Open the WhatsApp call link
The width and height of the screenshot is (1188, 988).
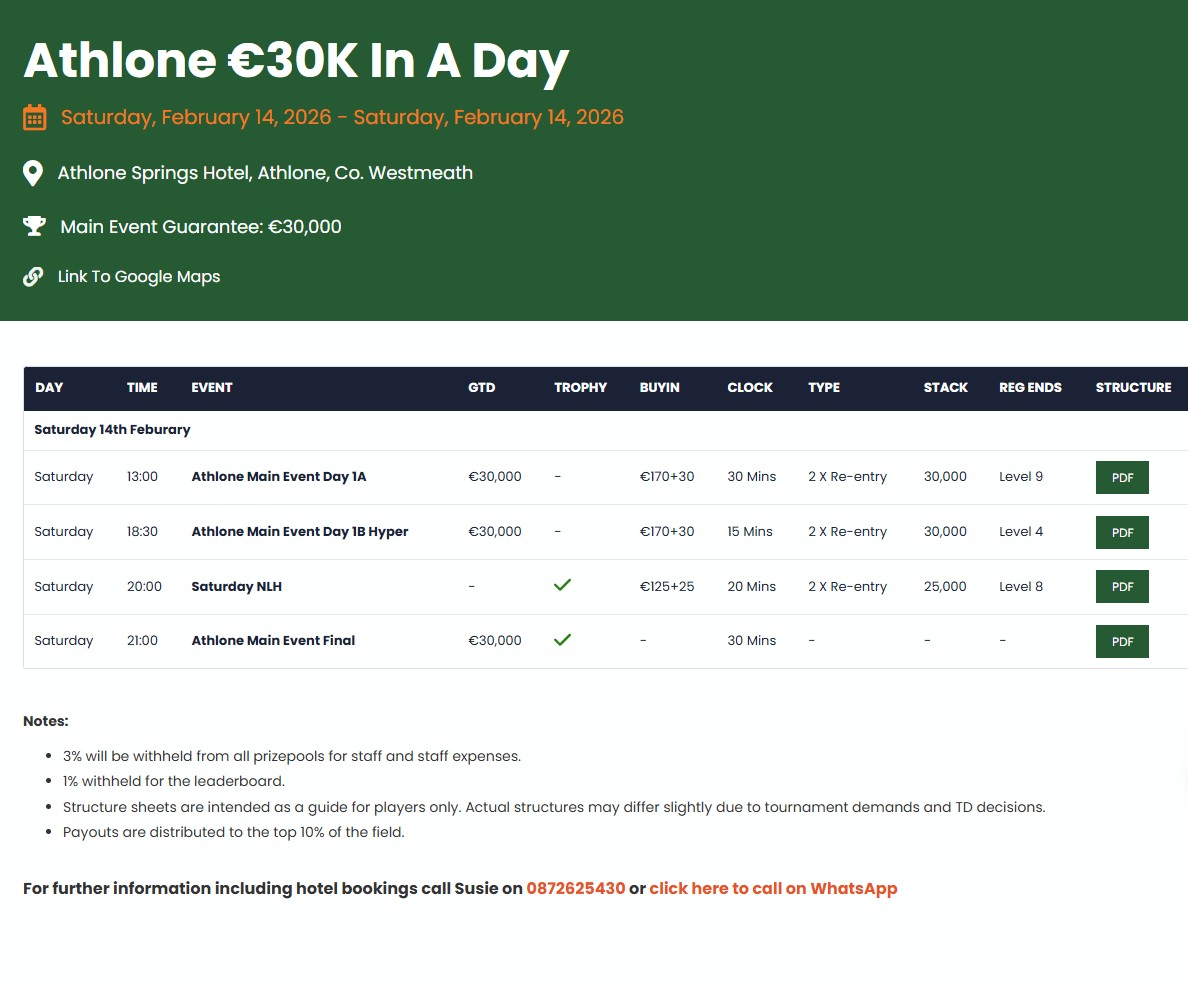click(x=773, y=888)
